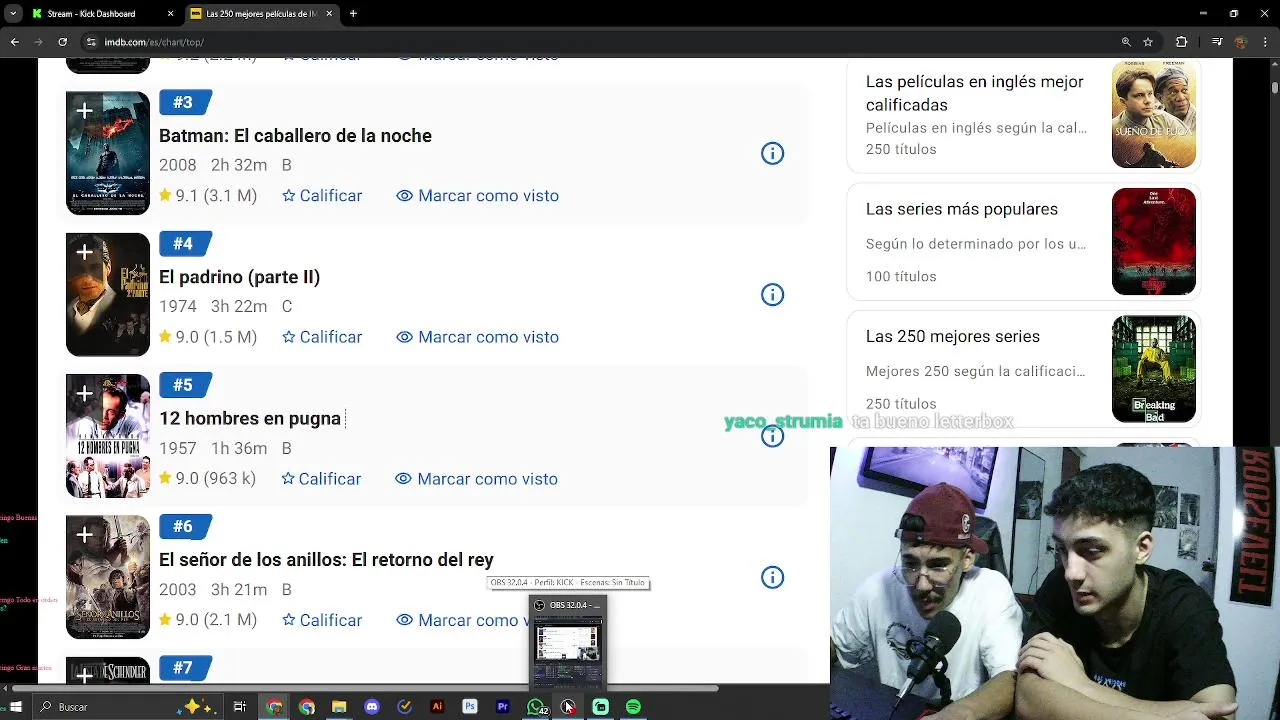Open Las 250 mejores series list
This screenshot has width=1280, height=720.
[x=952, y=336]
